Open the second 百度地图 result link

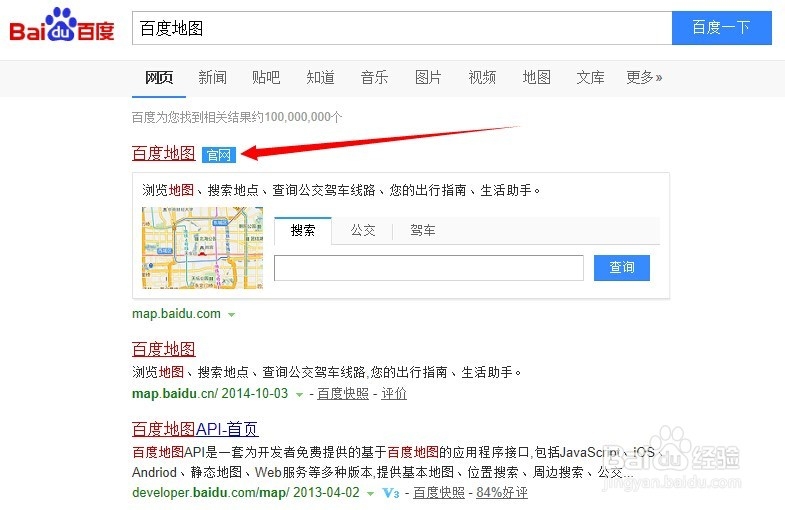pos(164,349)
